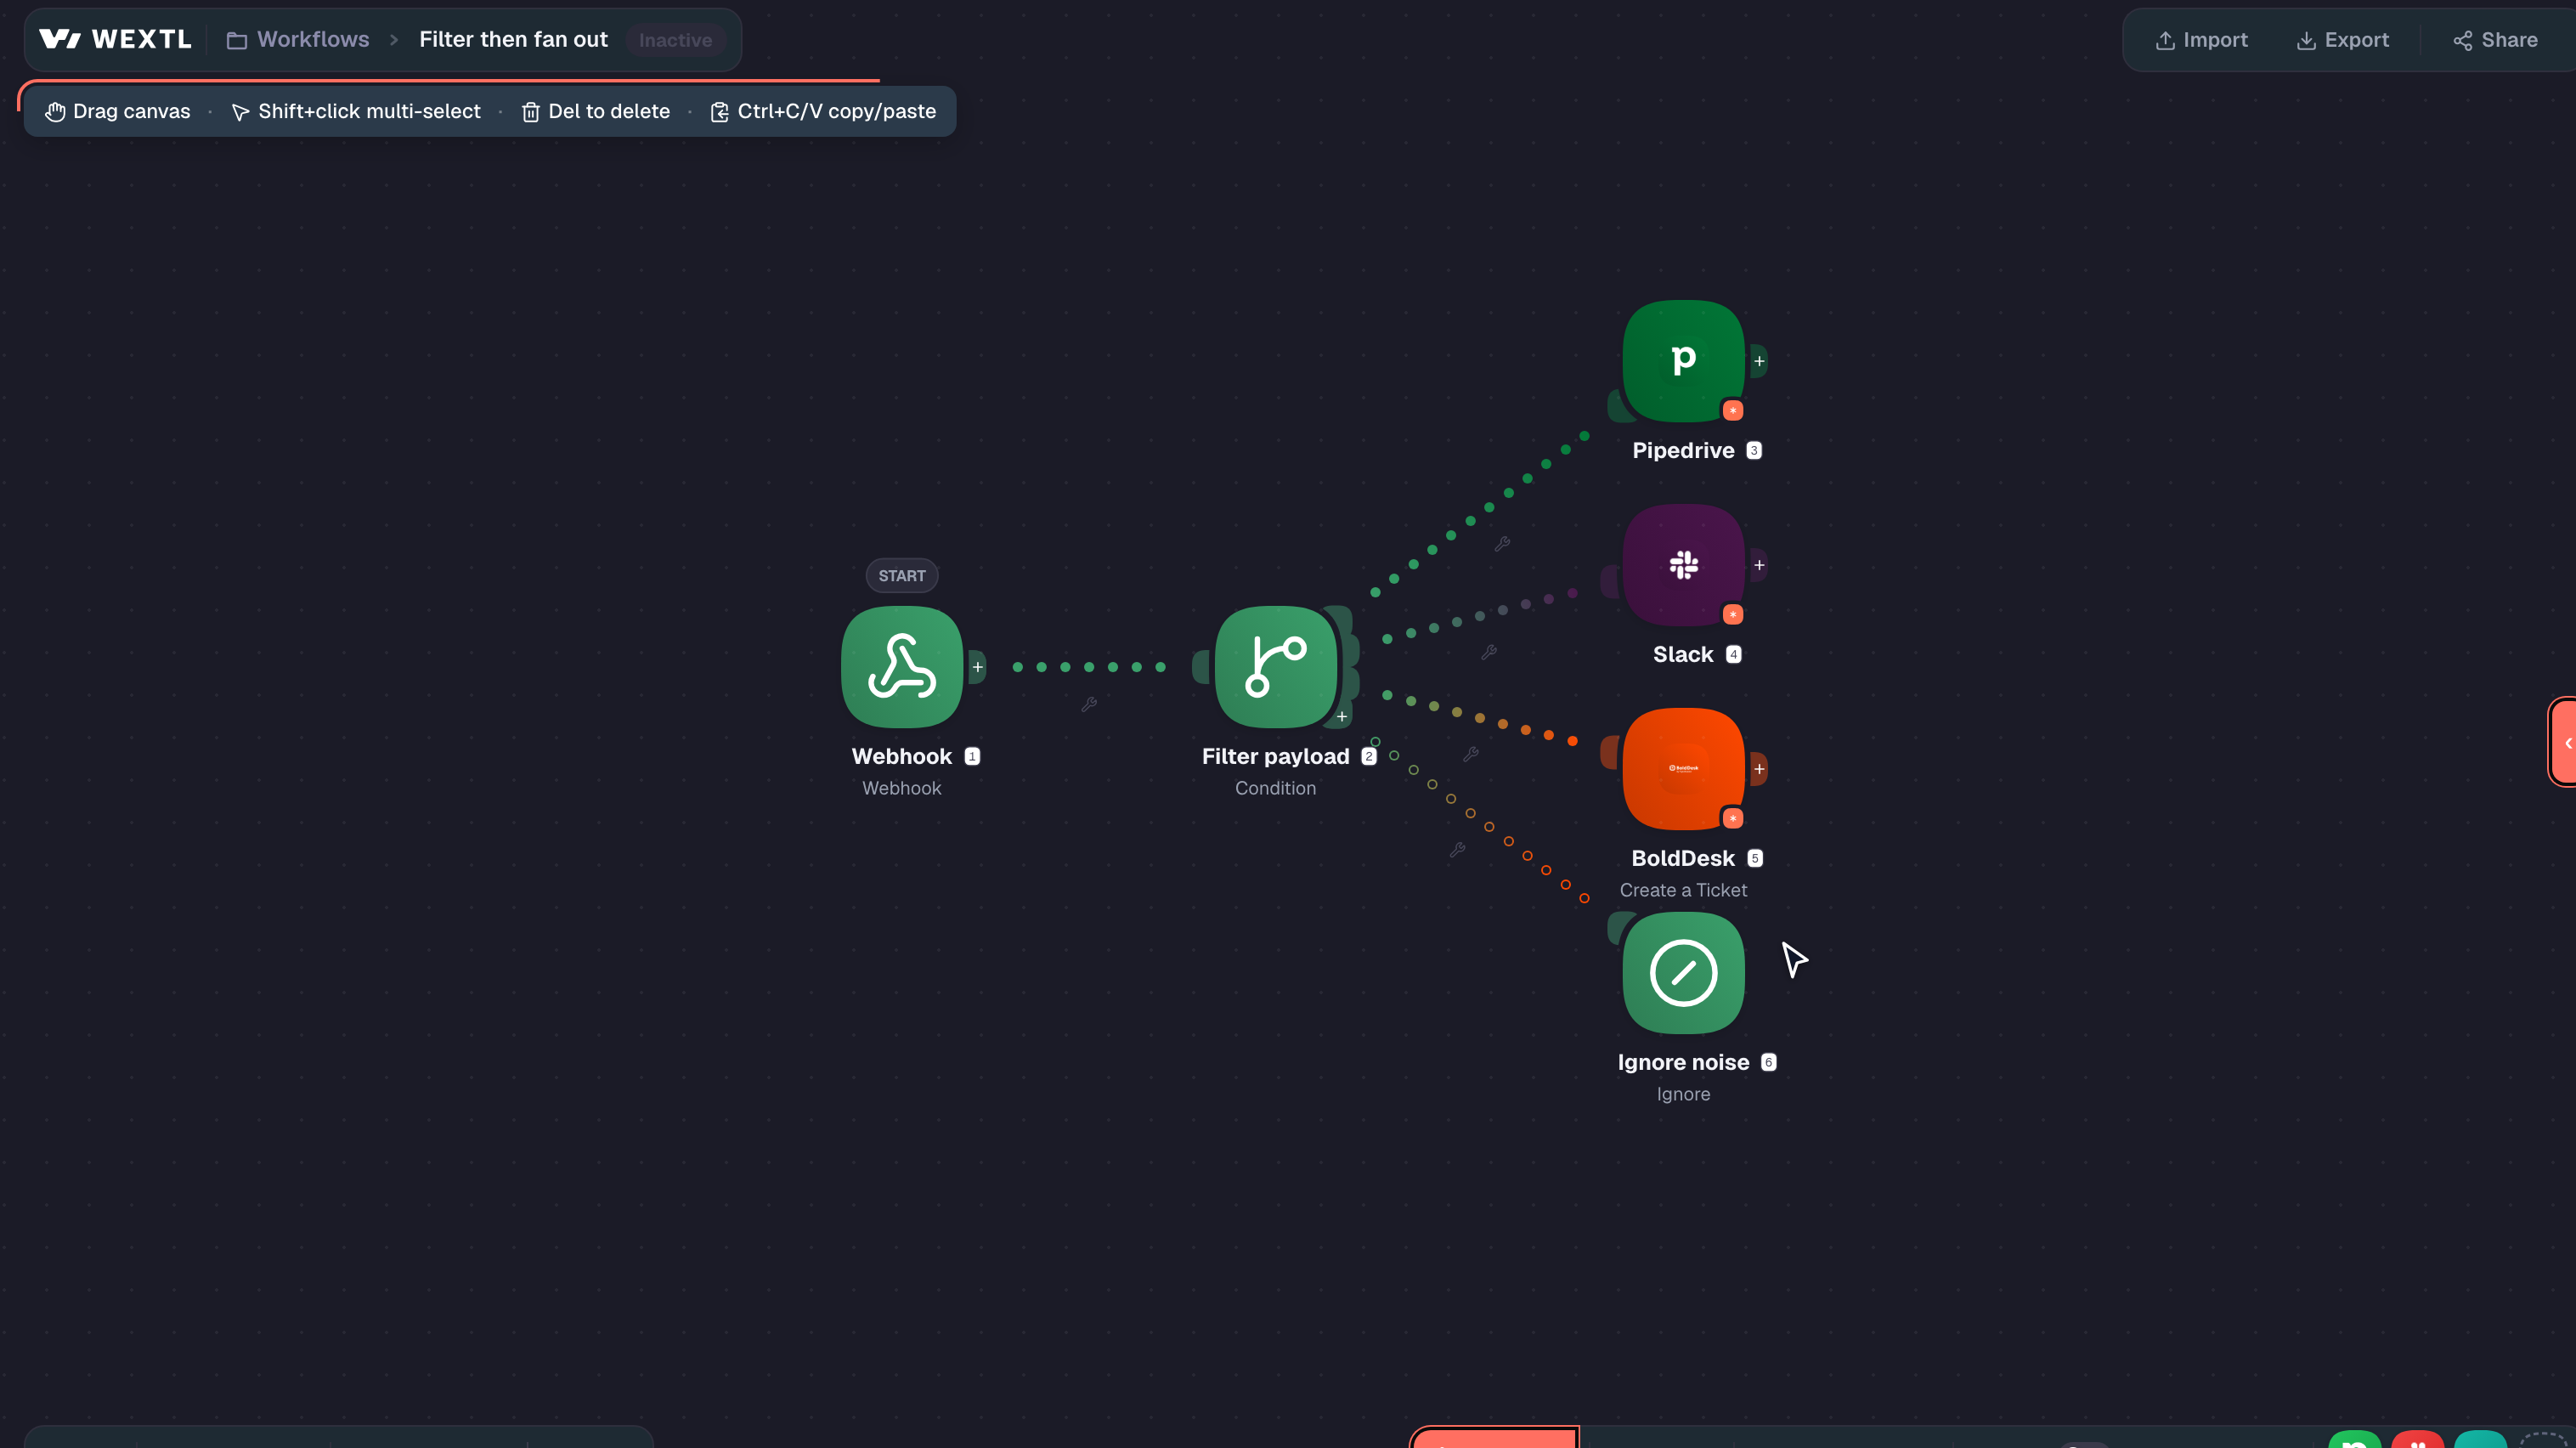Screen dimensions: 2576x1448
Task: Click the number 2 badge beside Filter payload
Action: pyautogui.click(x=1369, y=756)
